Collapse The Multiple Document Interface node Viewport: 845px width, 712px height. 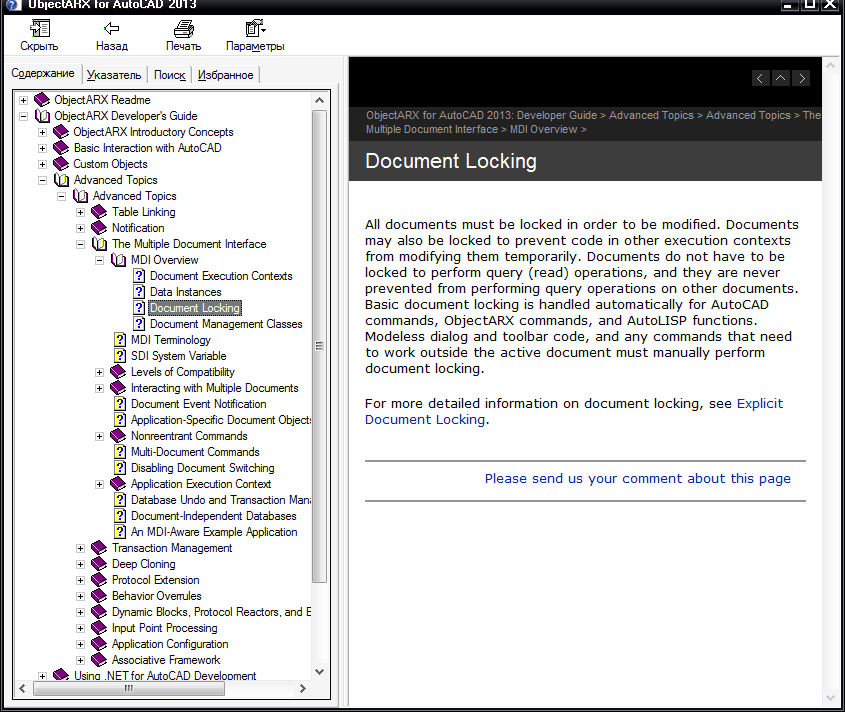click(x=80, y=244)
